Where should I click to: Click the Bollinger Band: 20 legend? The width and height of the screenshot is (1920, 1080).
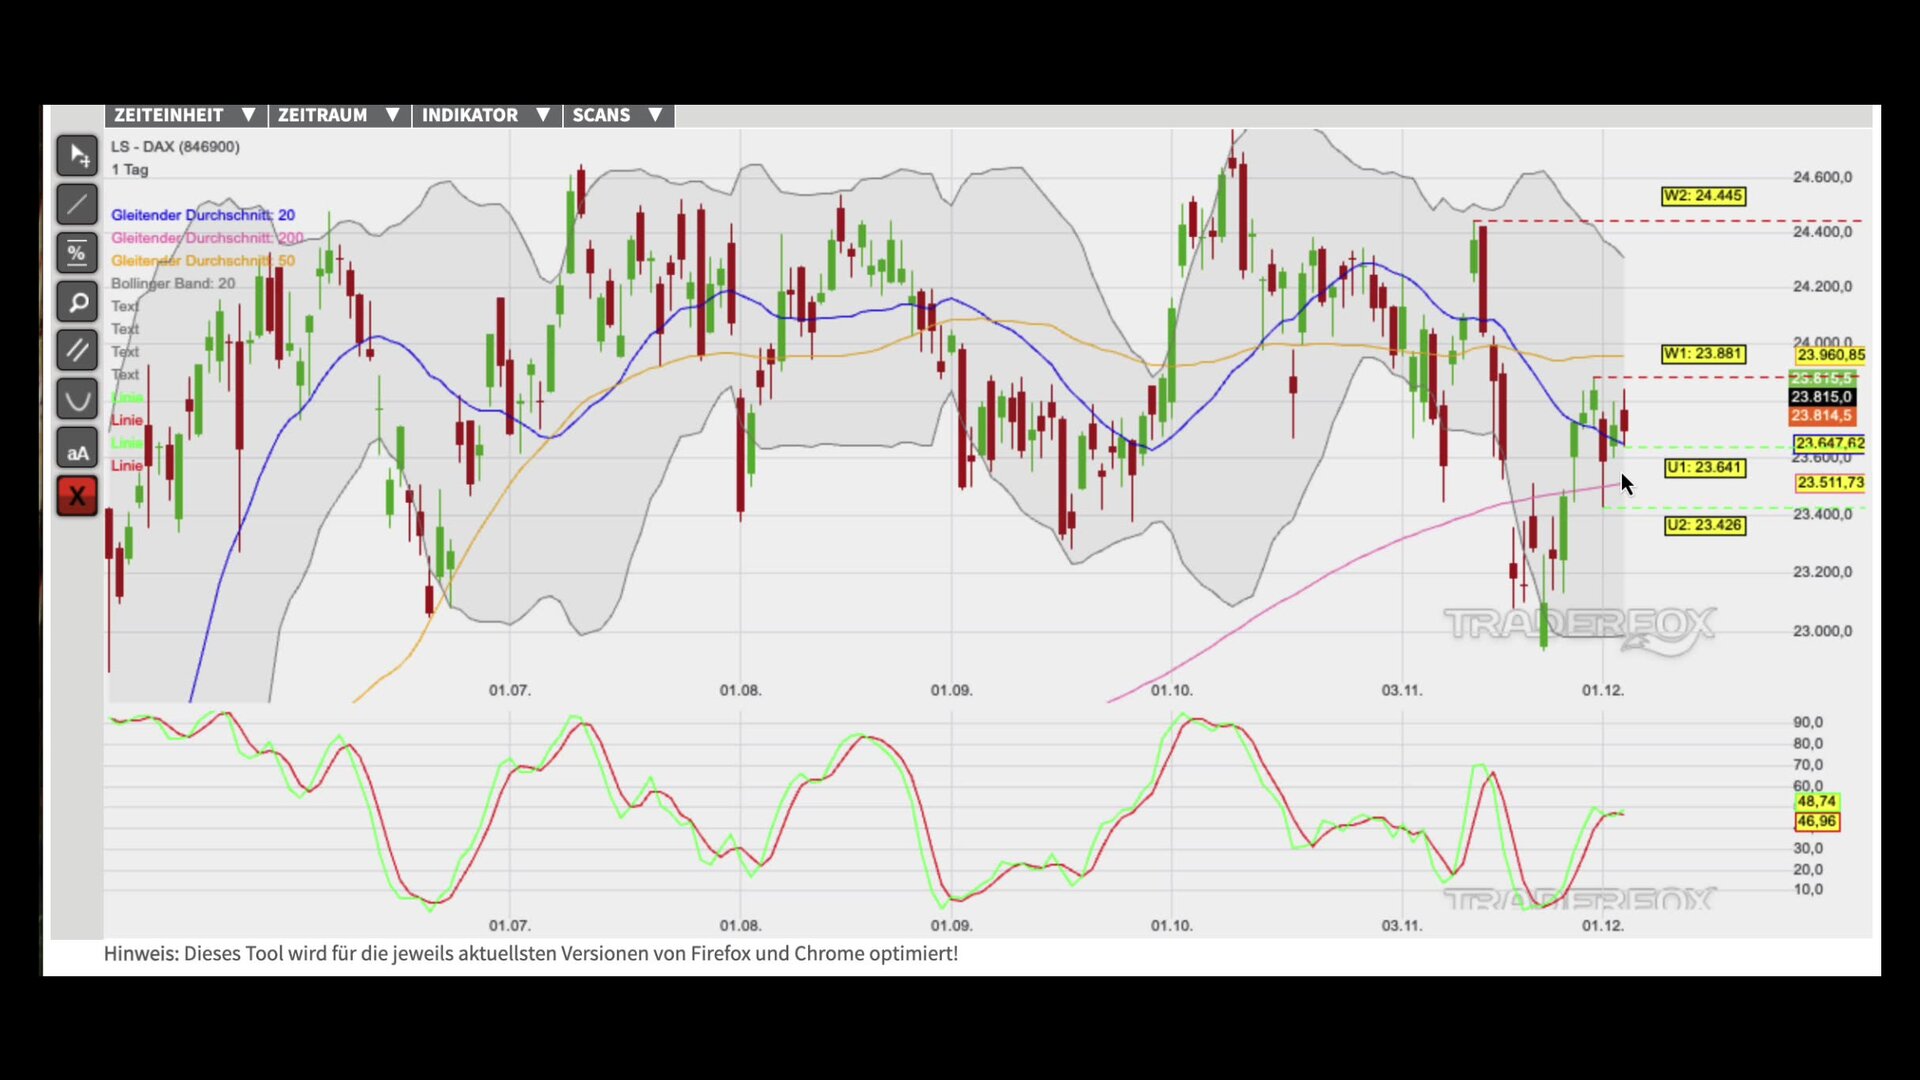point(173,284)
